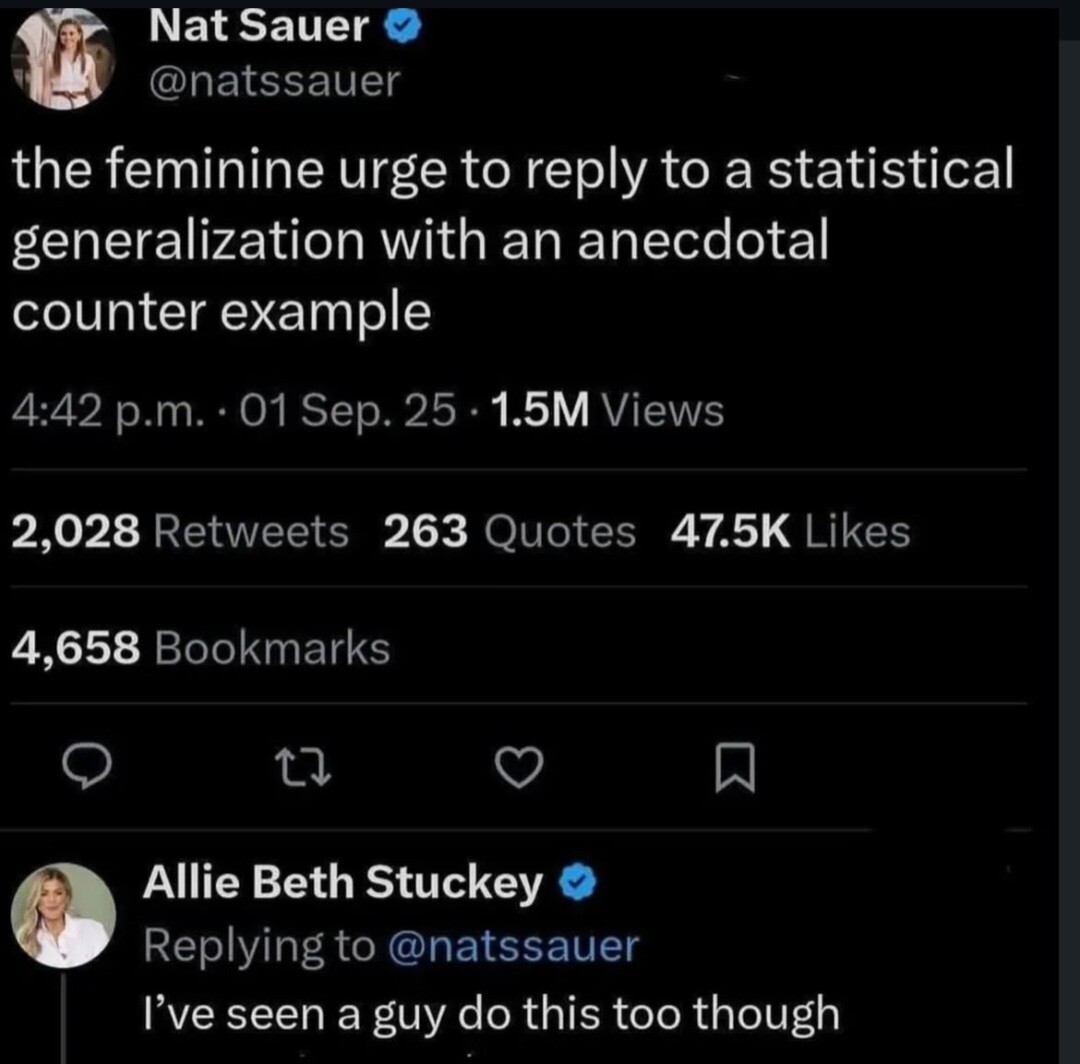
Task: Open the 4,658 Bookmarks count
Action: pos(200,649)
